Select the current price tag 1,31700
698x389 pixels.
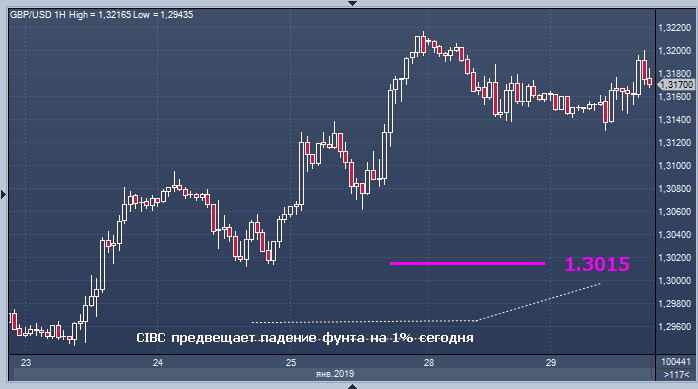[675, 85]
